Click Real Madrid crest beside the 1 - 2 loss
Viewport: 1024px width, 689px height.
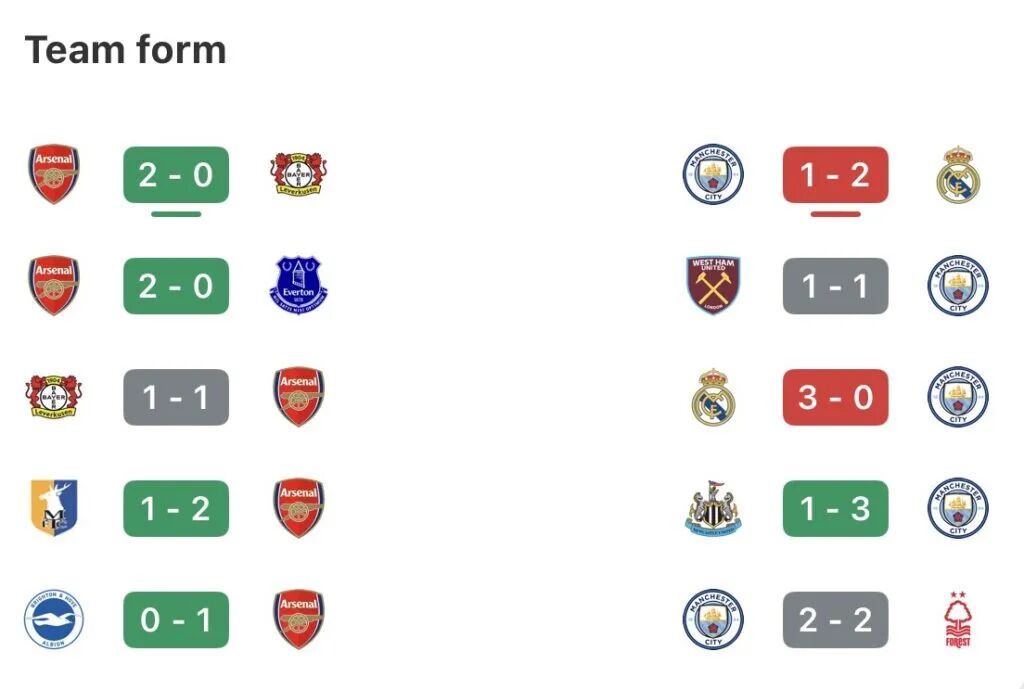tap(958, 175)
